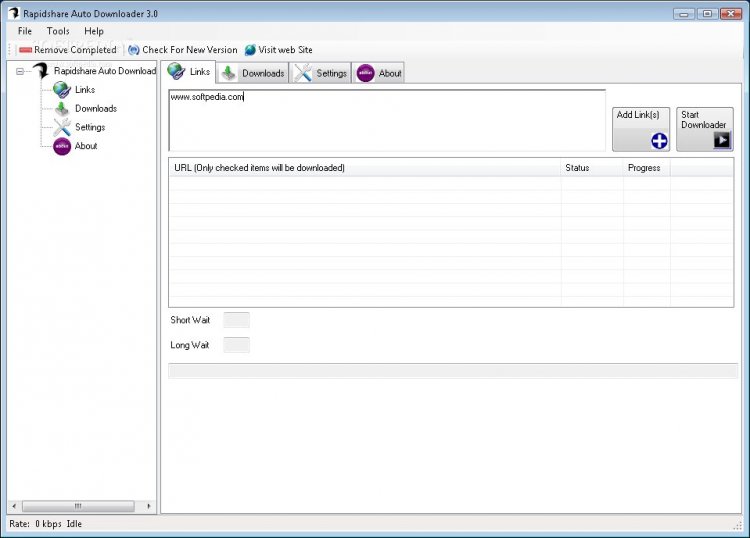Click the Downloads arrow icon in the tree
Image resolution: width=750 pixels, height=538 pixels.
62,109
